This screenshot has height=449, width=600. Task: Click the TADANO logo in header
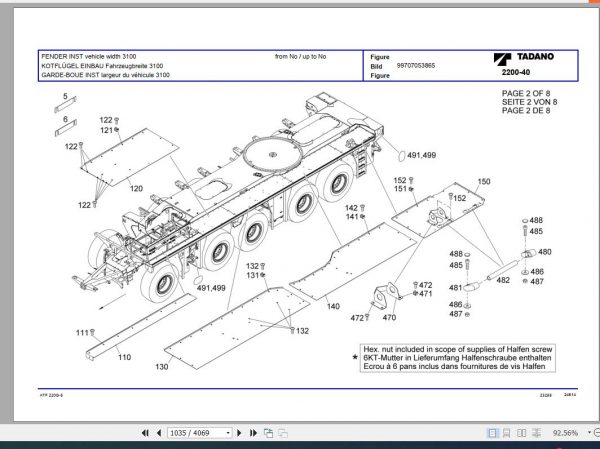point(523,58)
